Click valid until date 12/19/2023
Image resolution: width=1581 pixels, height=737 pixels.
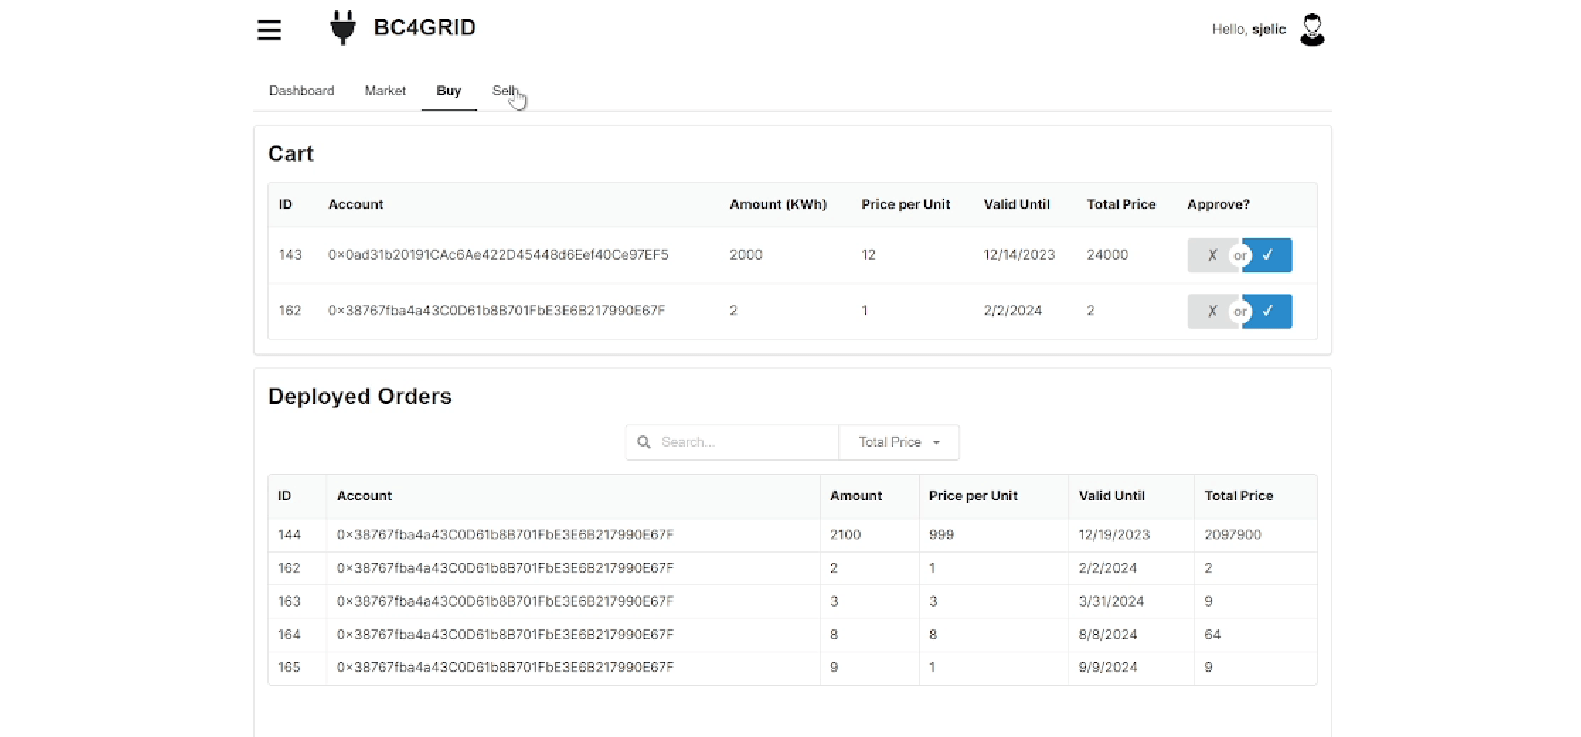coord(1114,535)
